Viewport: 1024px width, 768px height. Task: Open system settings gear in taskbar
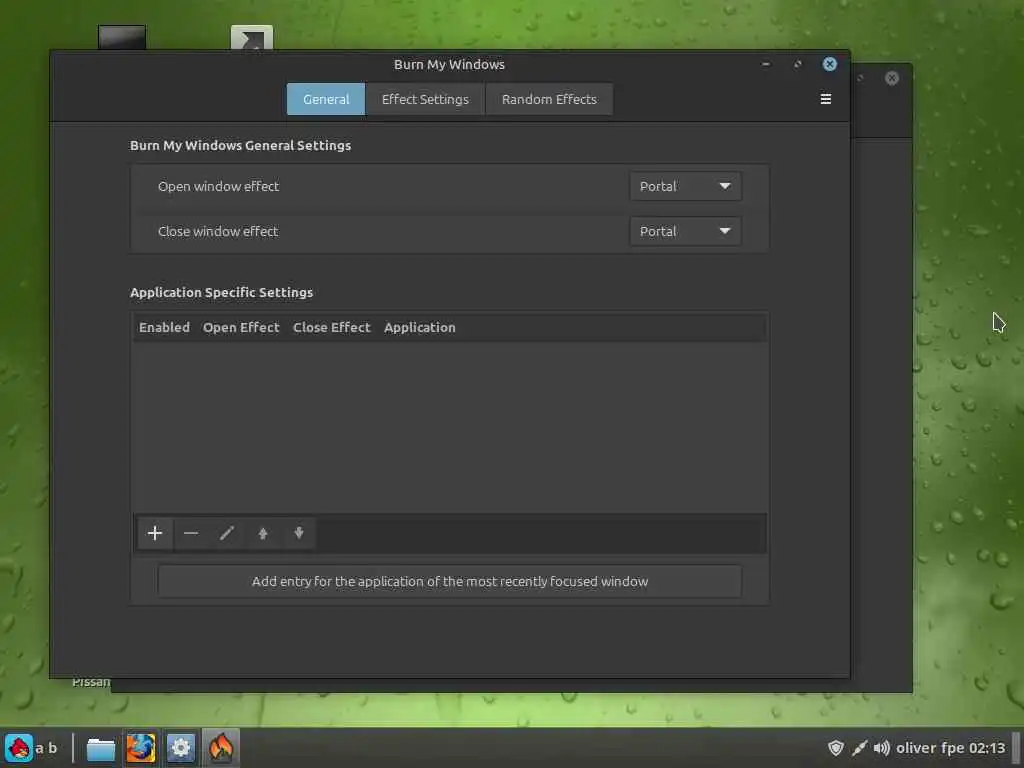coord(180,748)
